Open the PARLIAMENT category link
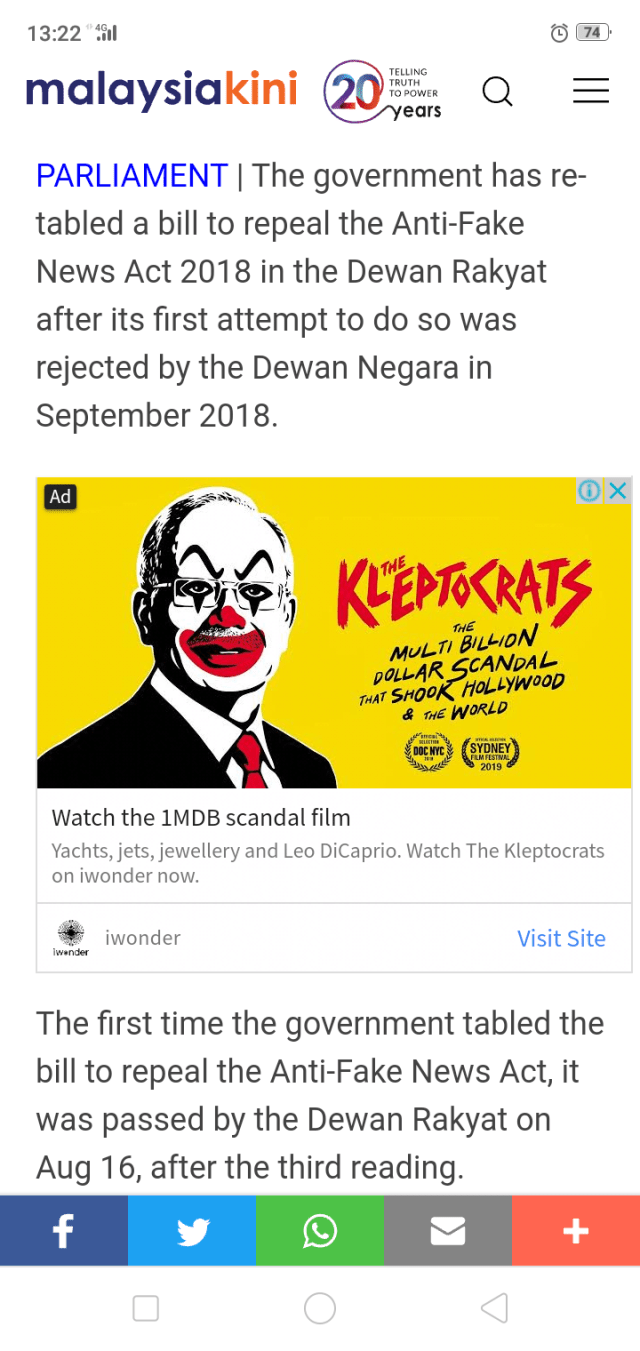 pyautogui.click(x=132, y=176)
